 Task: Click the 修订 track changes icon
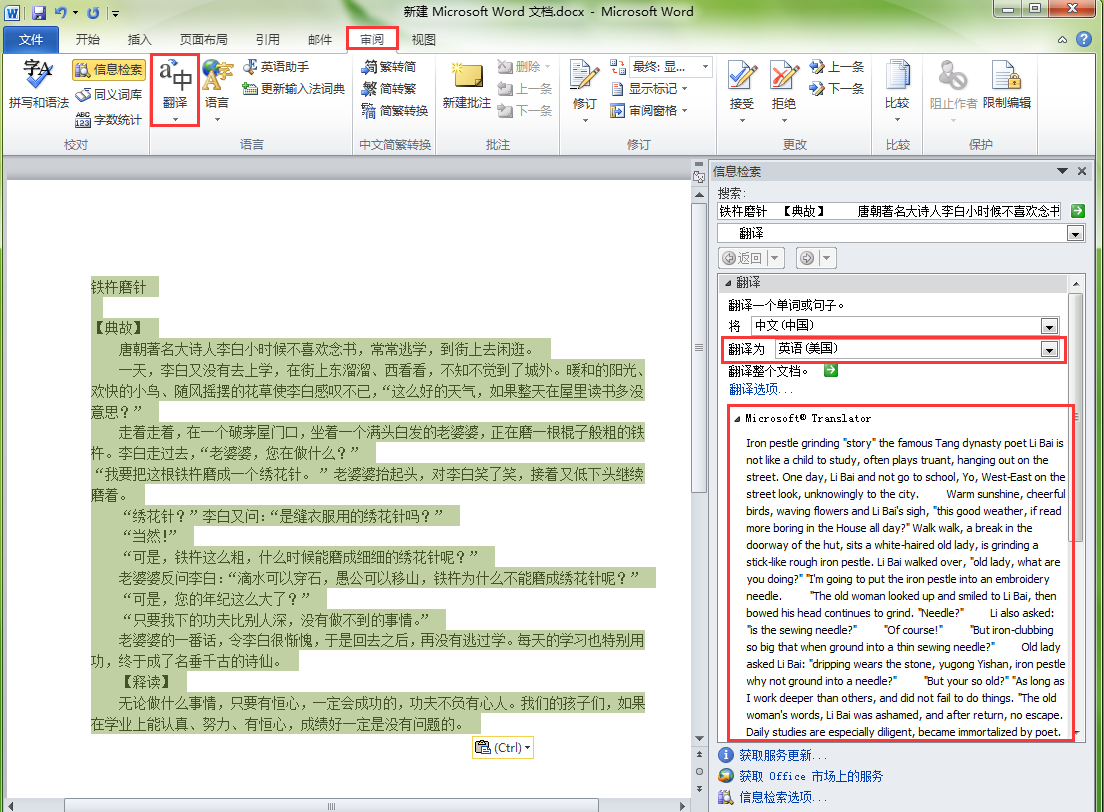click(x=584, y=76)
